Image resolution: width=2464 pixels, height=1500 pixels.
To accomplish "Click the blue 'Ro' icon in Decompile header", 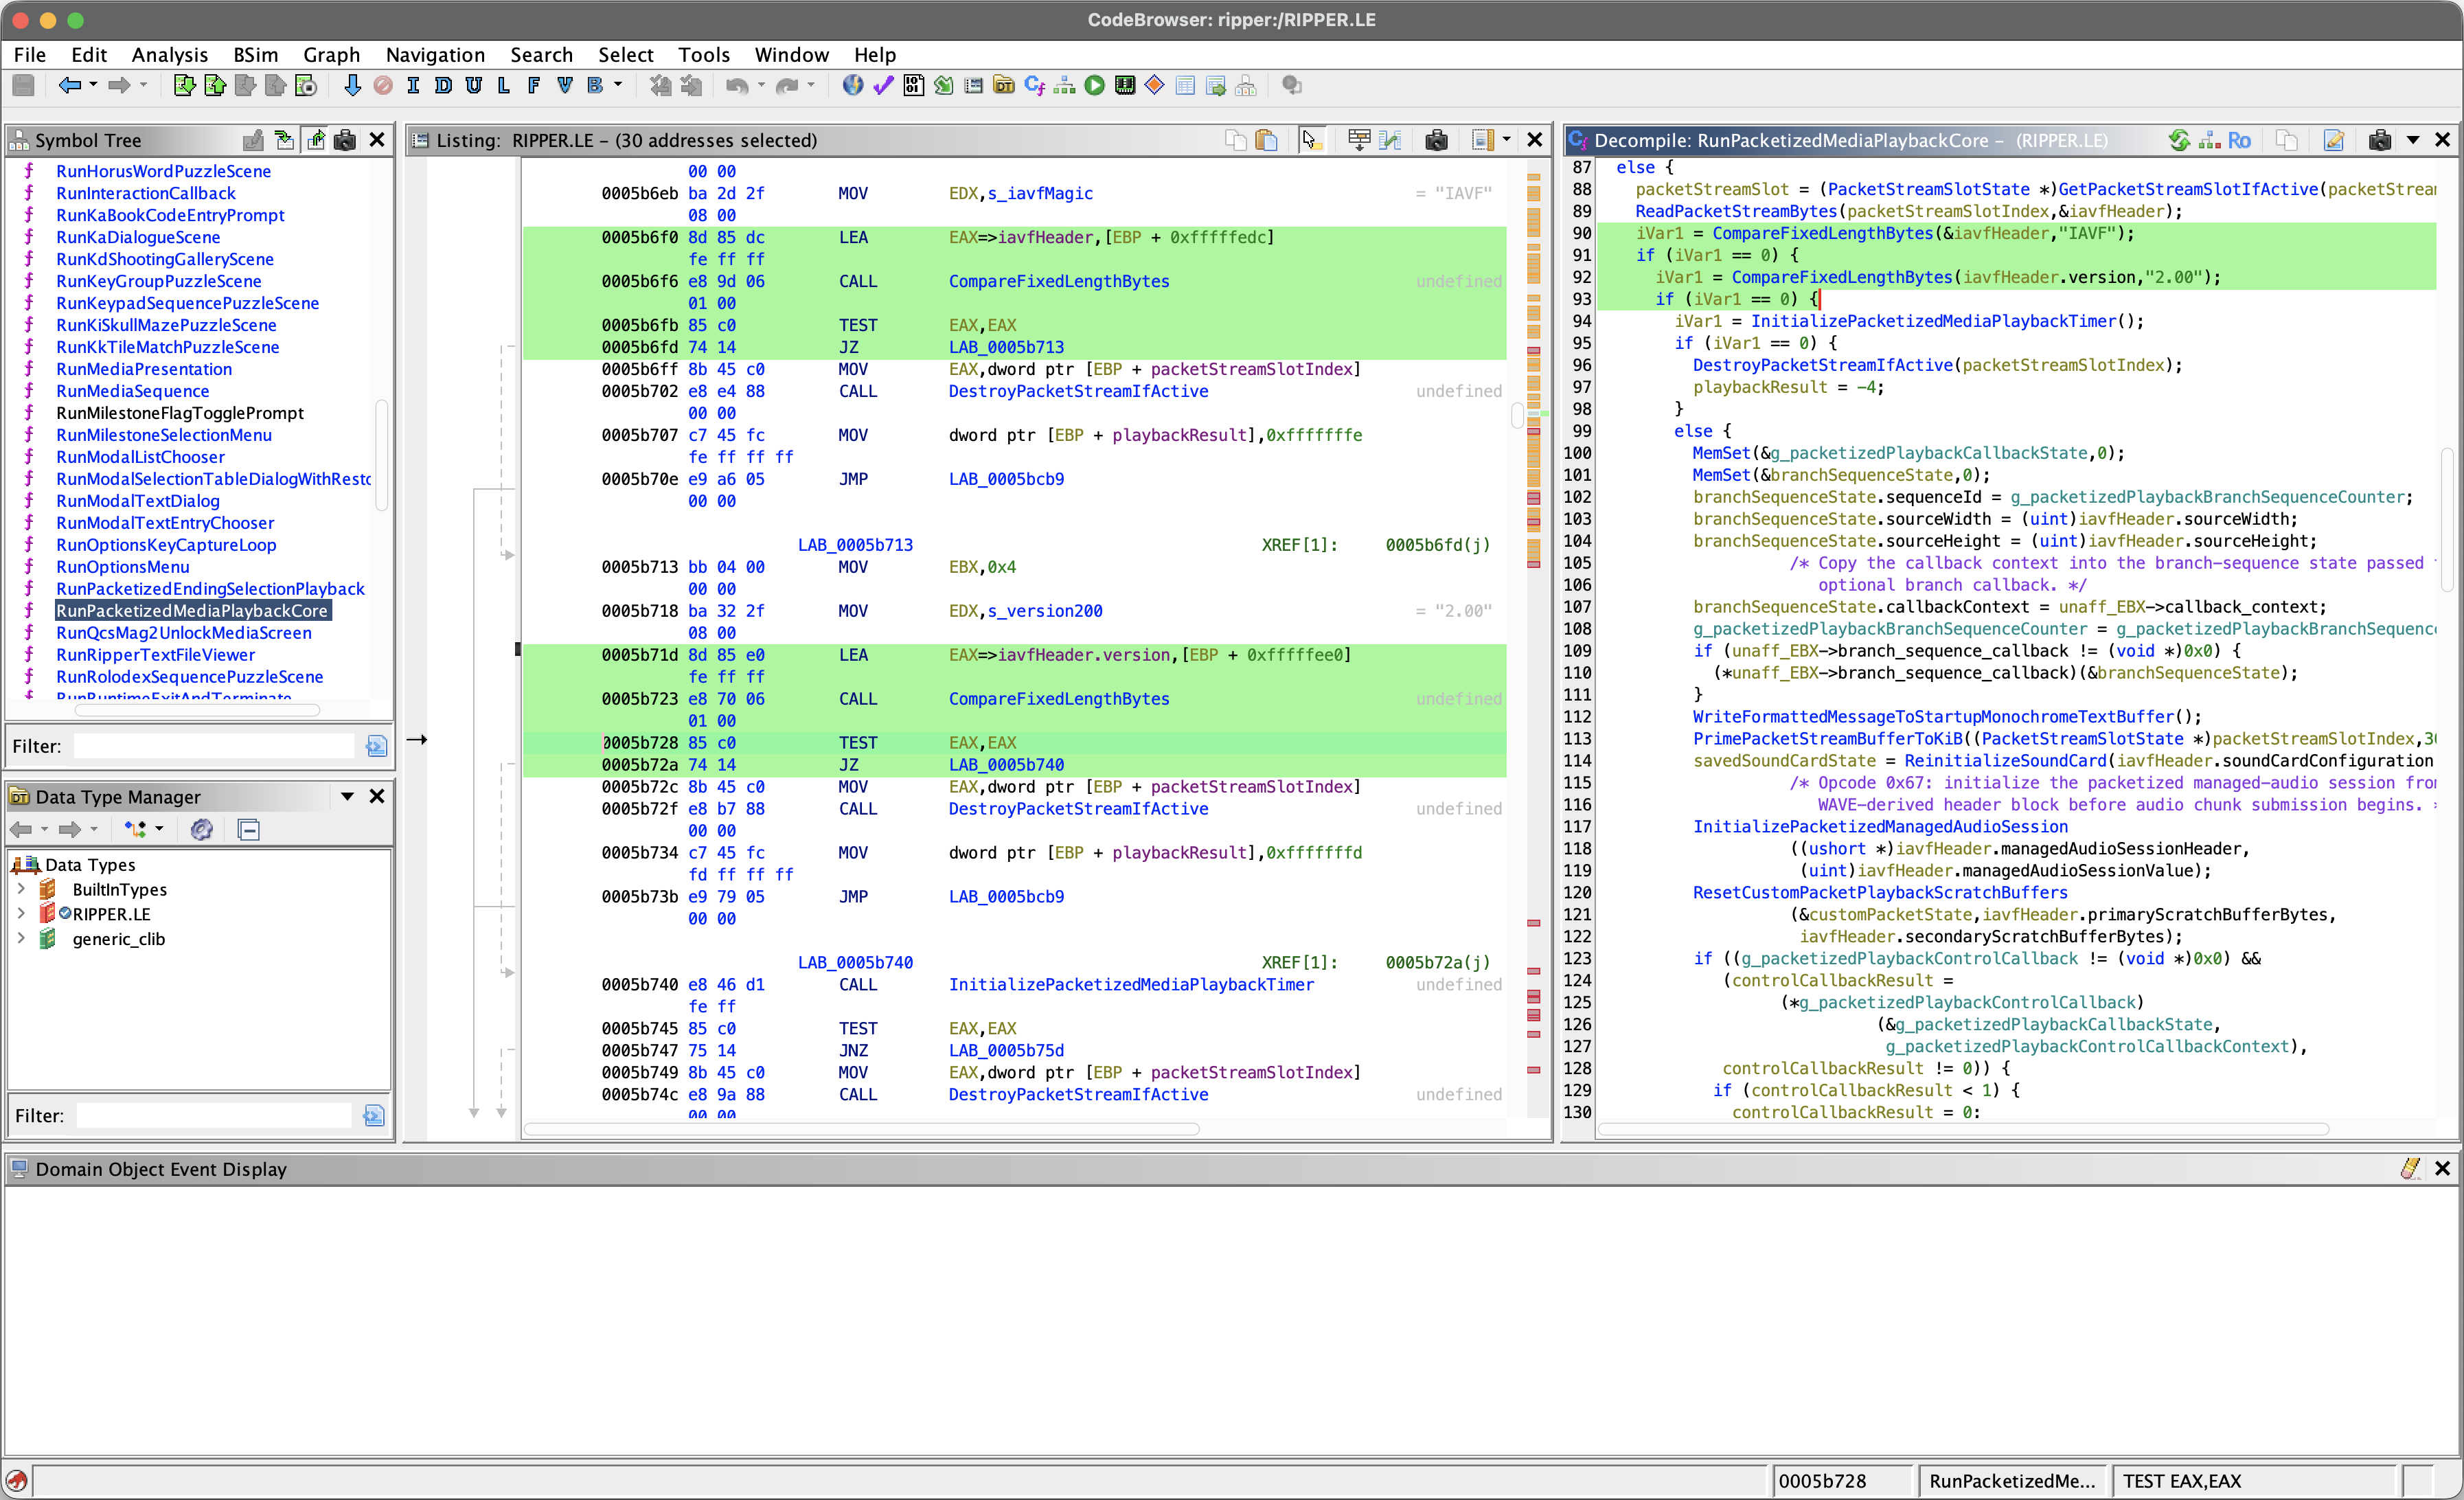I will click(x=2239, y=140).
